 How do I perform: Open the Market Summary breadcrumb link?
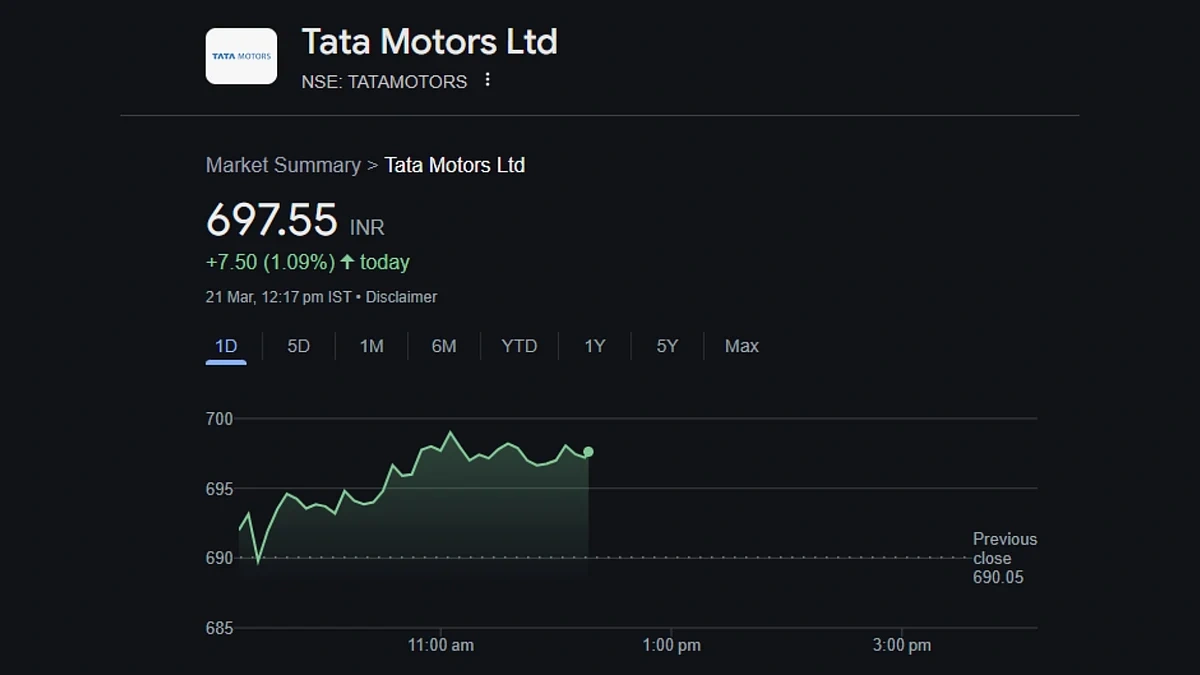click(x=283, y=165)
